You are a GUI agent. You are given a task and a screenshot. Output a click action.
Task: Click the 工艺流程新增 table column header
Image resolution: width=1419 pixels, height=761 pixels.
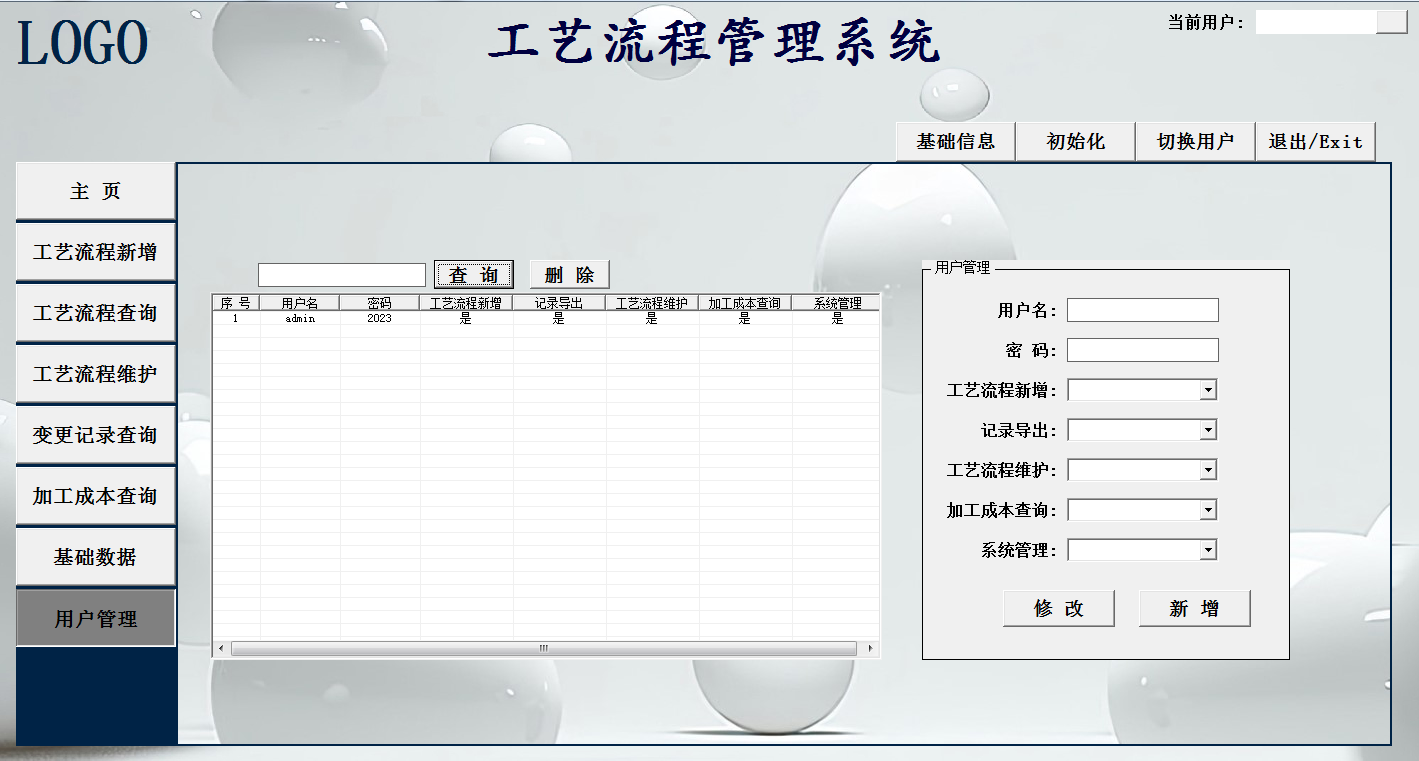click(x=466, y=303)
